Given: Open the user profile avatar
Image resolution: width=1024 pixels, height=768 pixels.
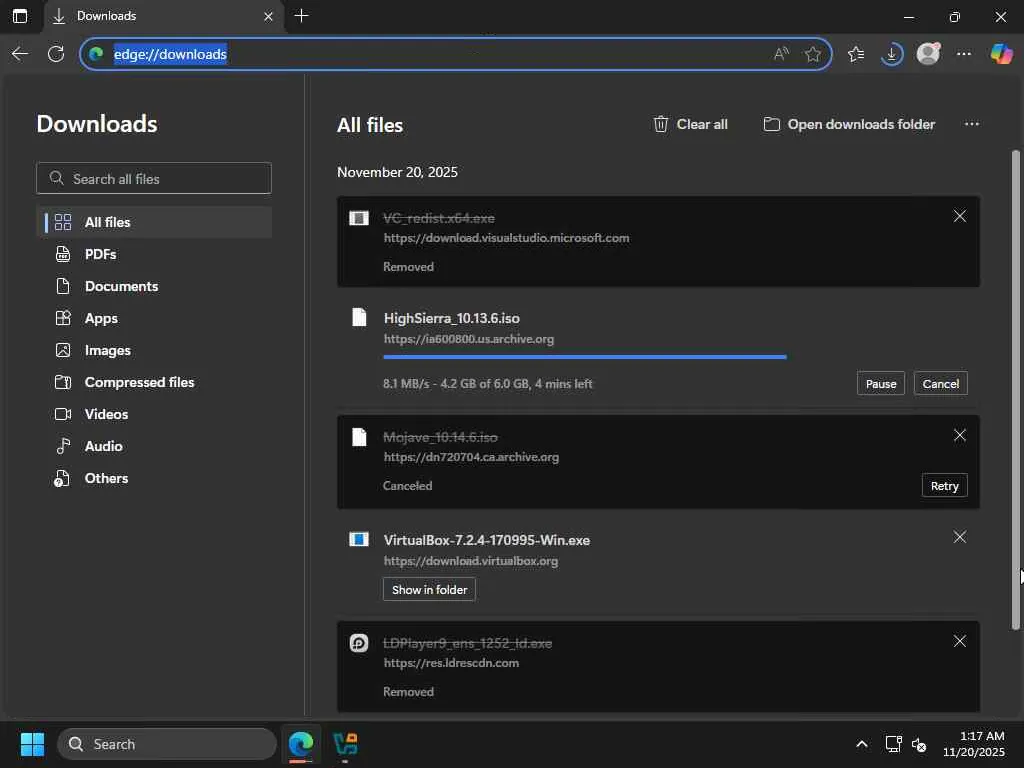Looking at the screenshot, I should (928, 54).
